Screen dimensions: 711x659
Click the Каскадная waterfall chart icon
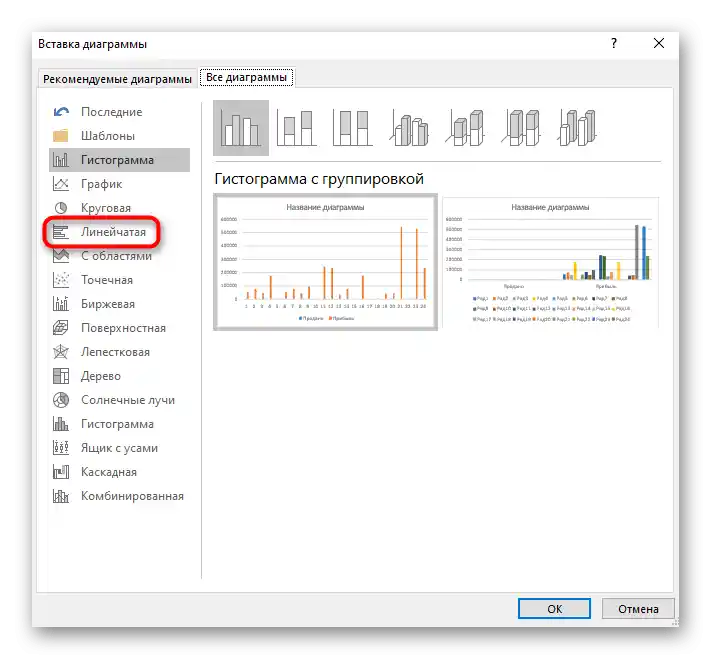coord(61,472)
